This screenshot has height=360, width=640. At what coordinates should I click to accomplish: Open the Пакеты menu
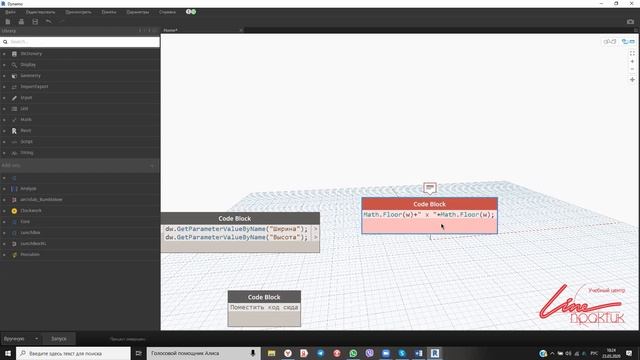109,12
